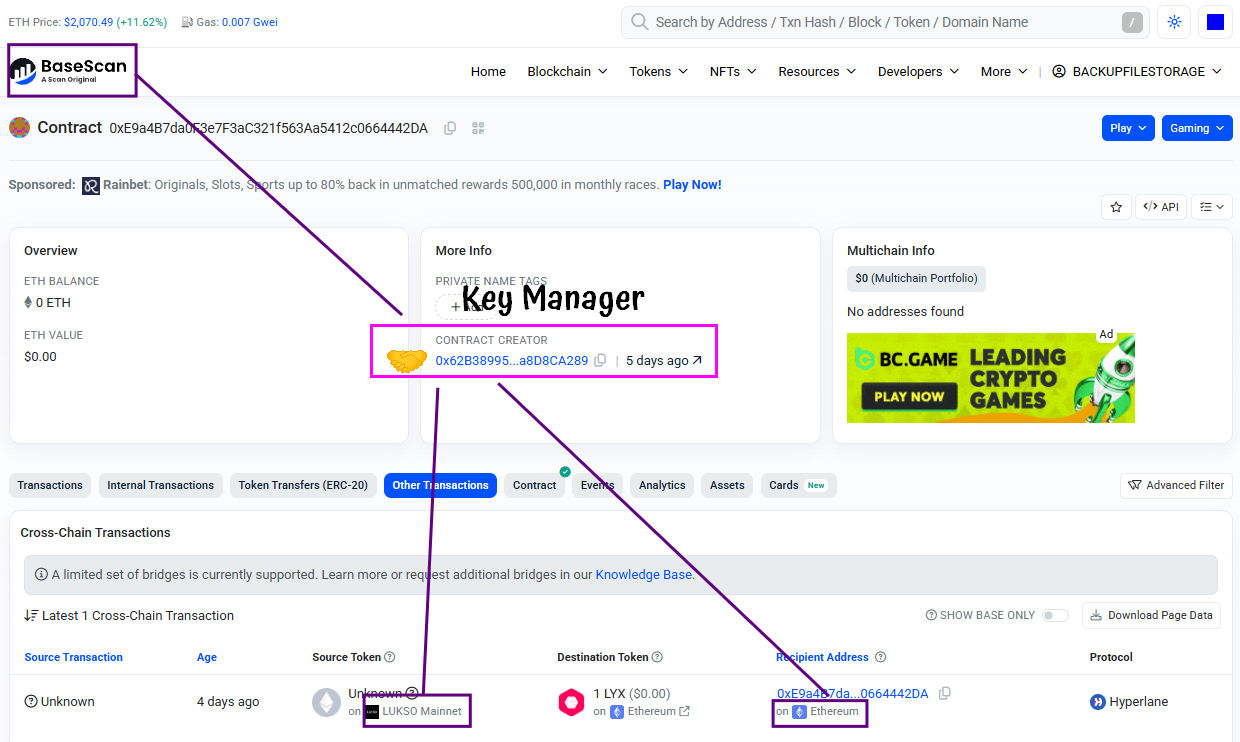Click the $0 (Multichain Portfolio) button
Viewport: 1240px width, 742px height.
click(x=916, y=278)
